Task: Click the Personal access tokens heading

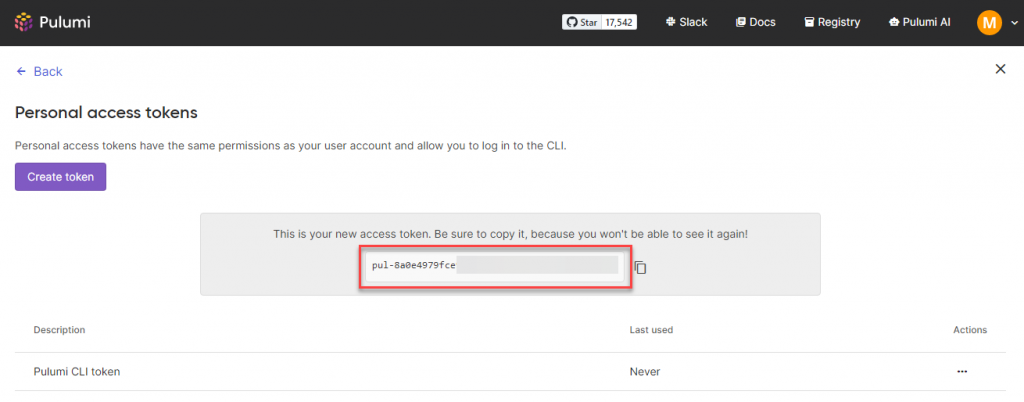Action: [x=106, y=113]
